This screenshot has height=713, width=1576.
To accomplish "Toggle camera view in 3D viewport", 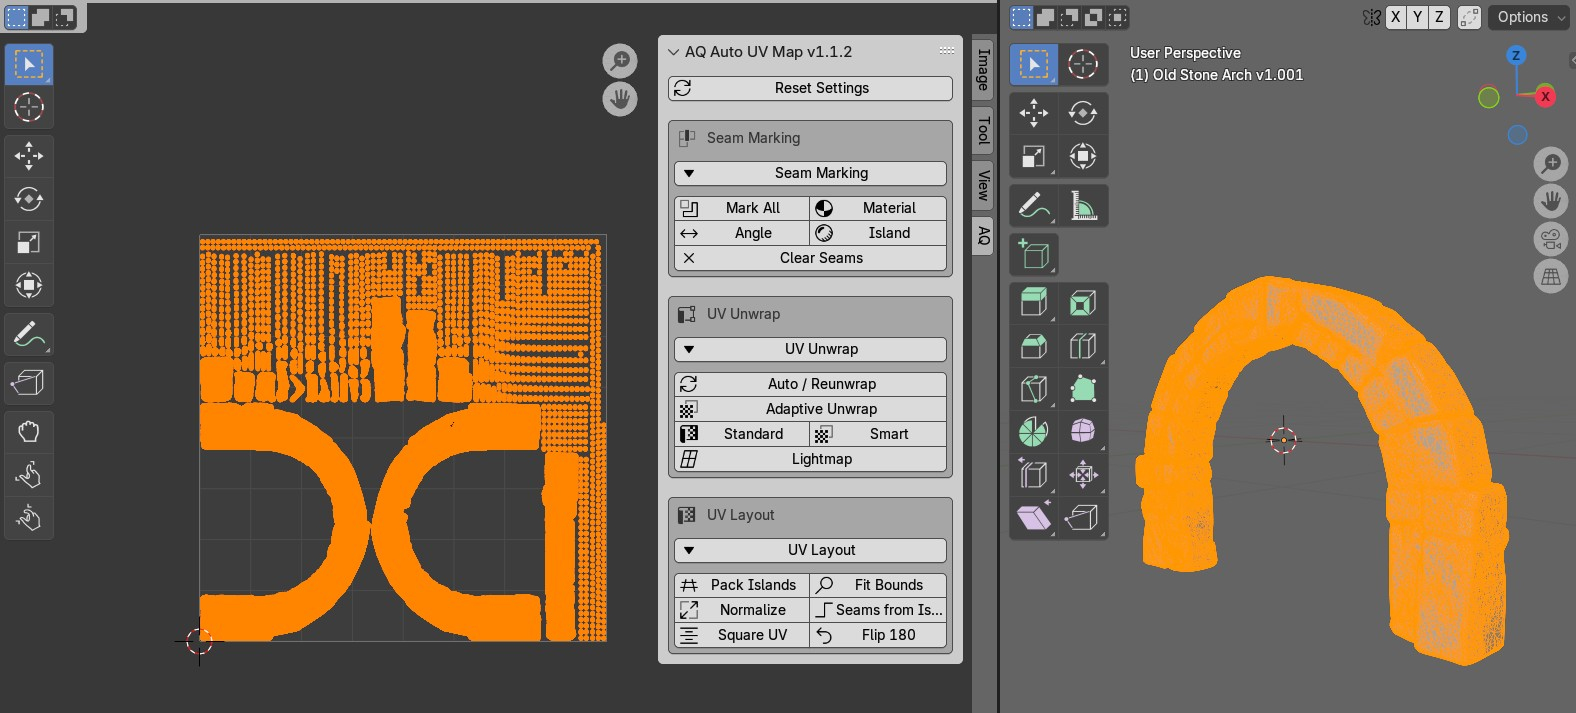I will click(1551, 239).
